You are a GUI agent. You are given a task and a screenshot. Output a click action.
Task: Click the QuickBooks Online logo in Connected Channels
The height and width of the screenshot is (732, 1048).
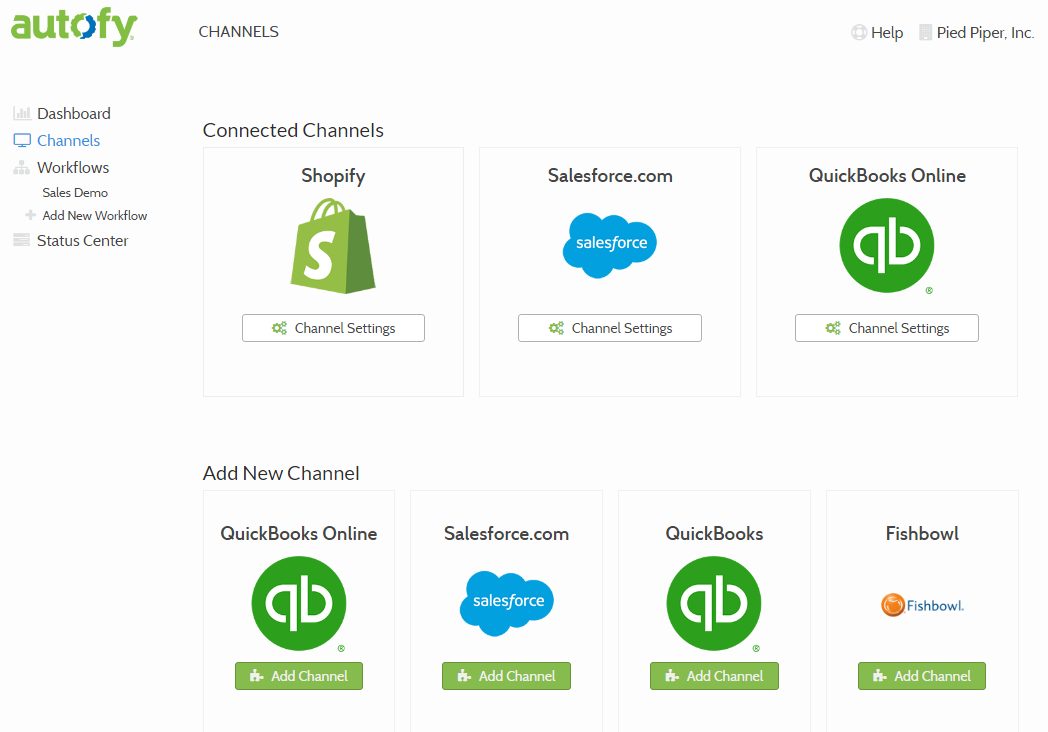tap(886, 245)
